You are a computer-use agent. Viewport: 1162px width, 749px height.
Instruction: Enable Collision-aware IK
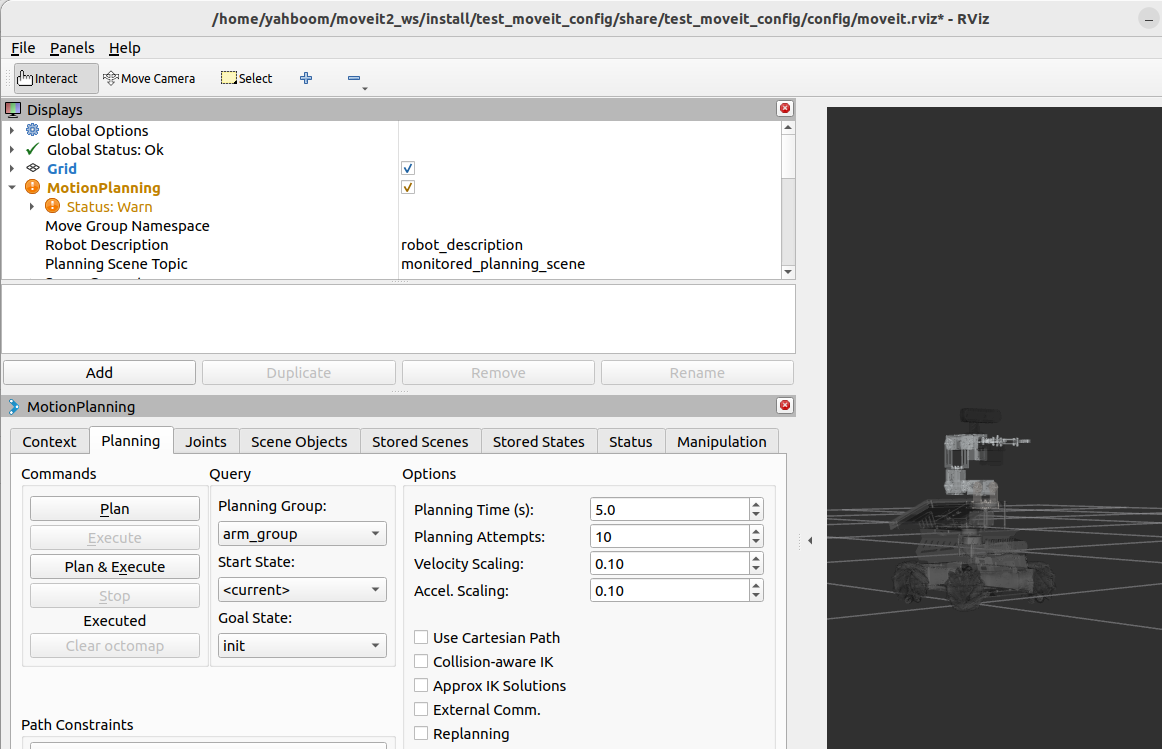[x=421, y=662]
